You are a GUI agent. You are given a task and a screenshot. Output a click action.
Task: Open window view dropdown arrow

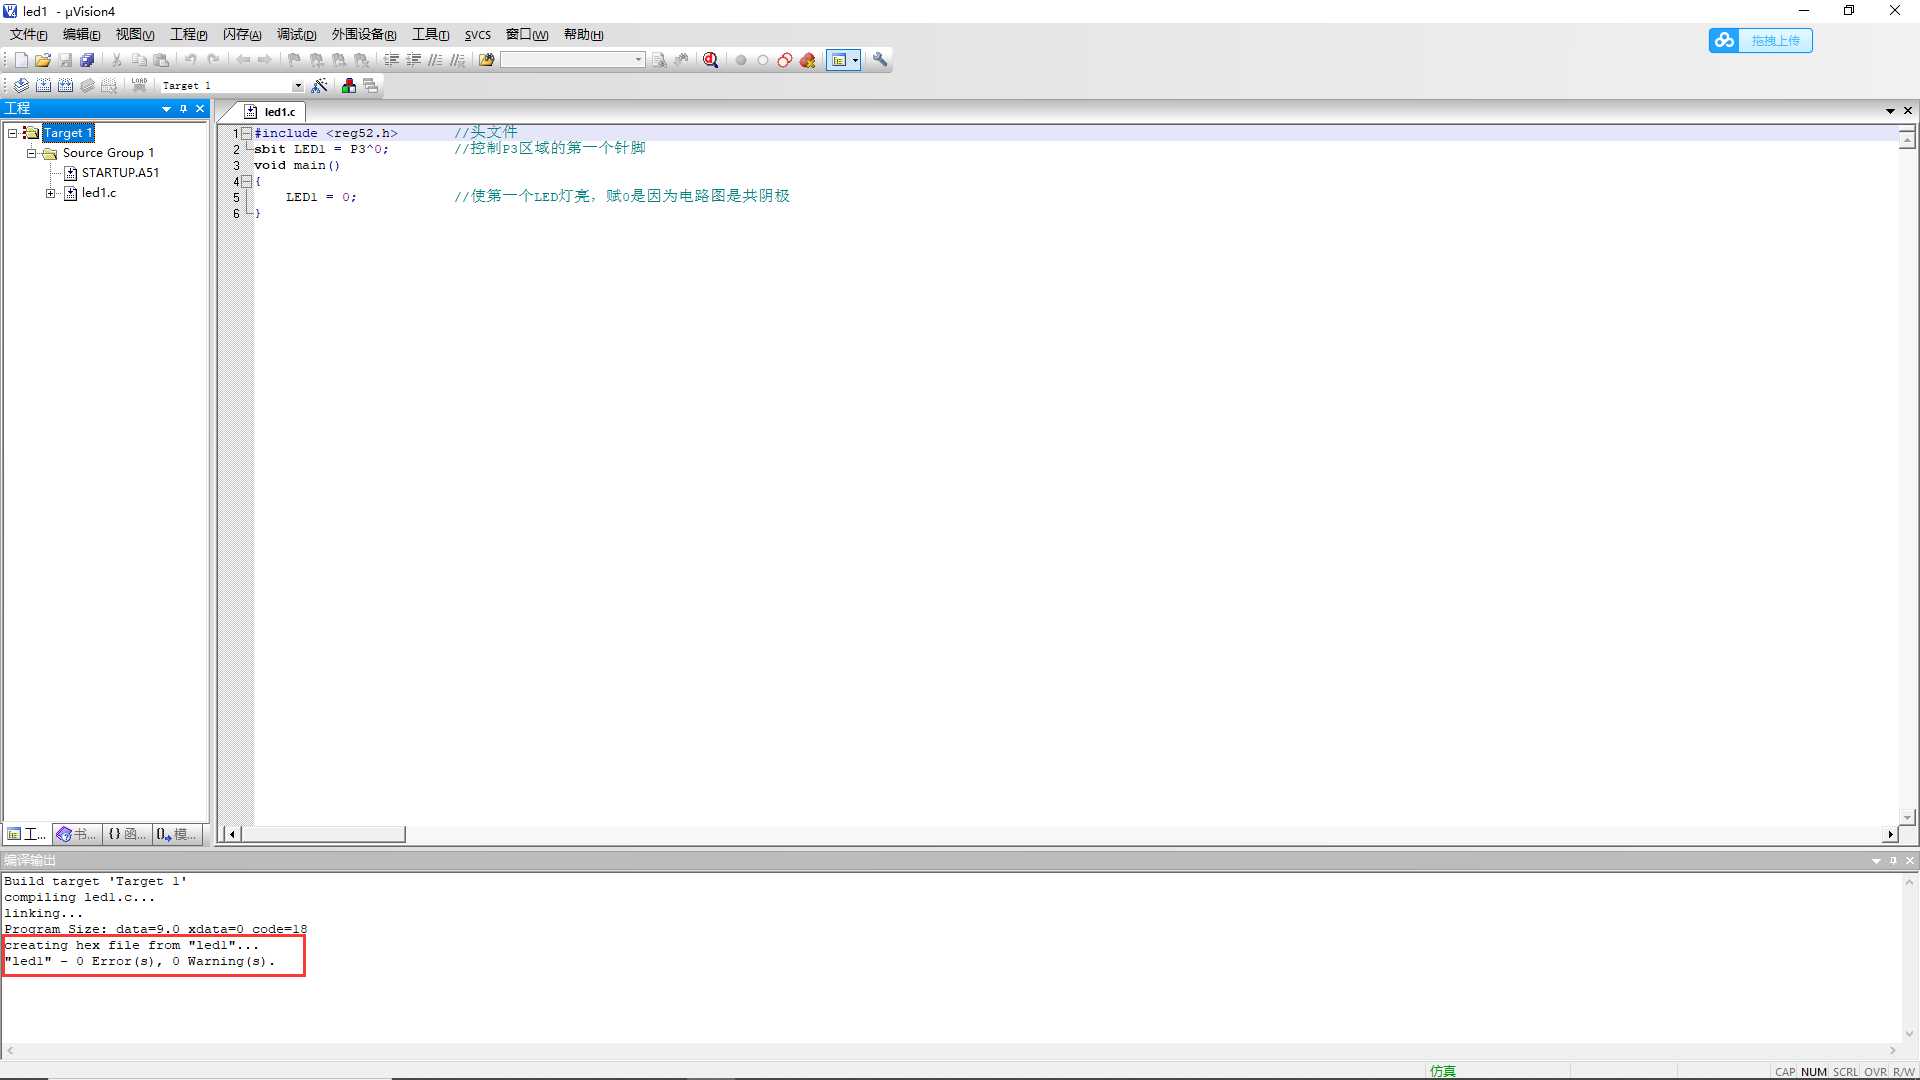pos(856,60)
